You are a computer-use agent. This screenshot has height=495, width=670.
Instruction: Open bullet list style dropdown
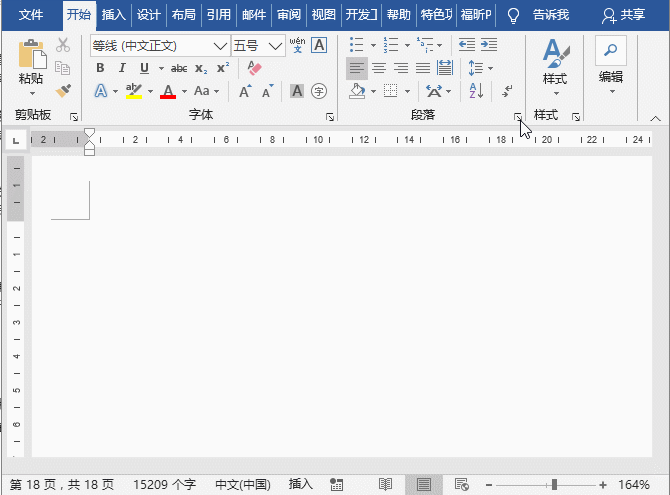(373, 45)
